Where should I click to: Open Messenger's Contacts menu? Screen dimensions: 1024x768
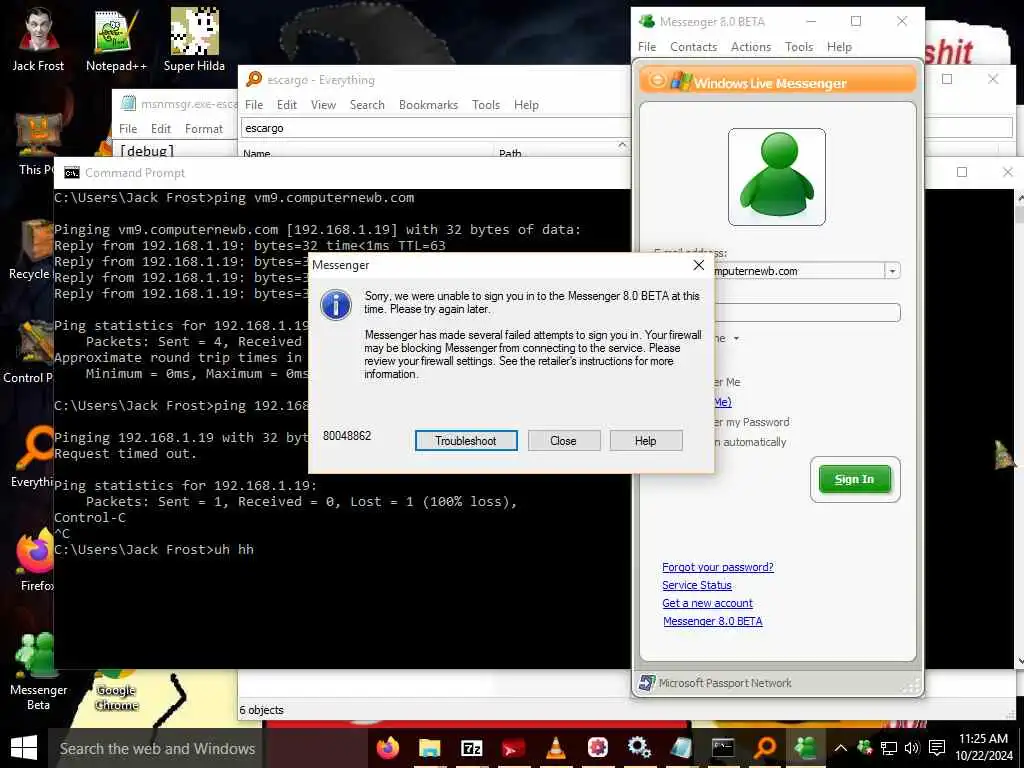coord(694,47)
